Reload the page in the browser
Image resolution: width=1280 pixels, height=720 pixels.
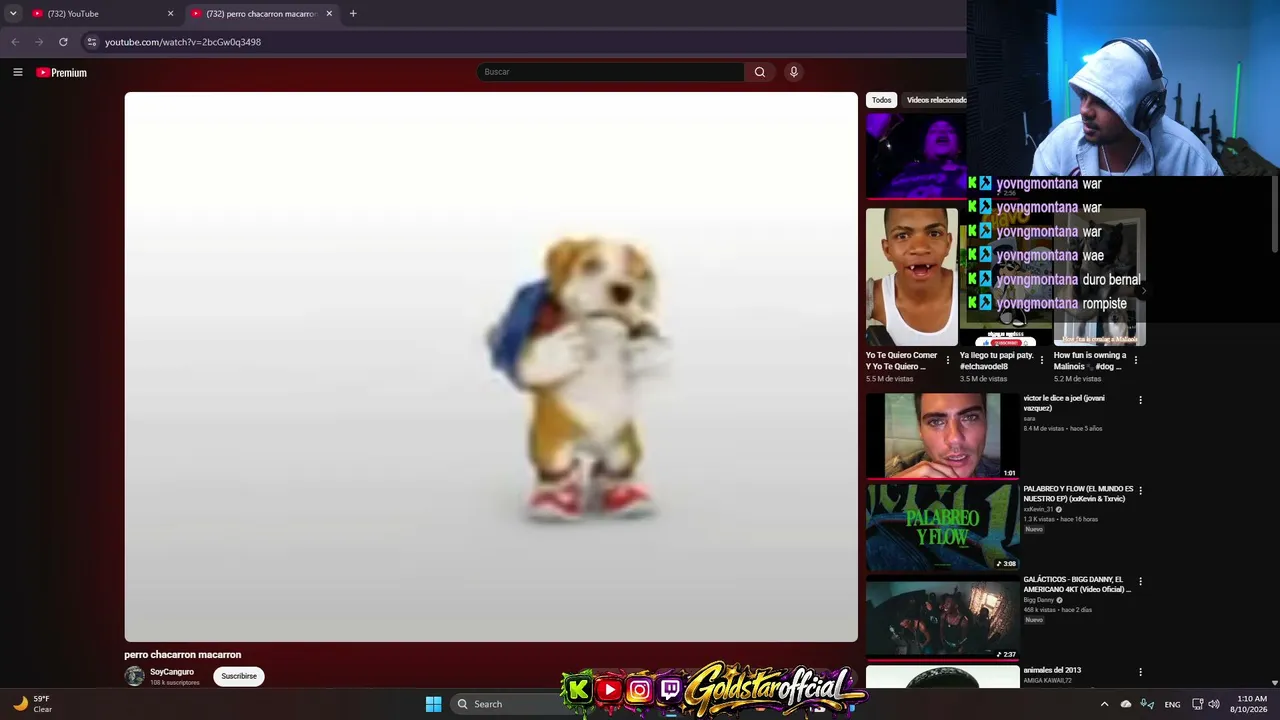(63, 42)
